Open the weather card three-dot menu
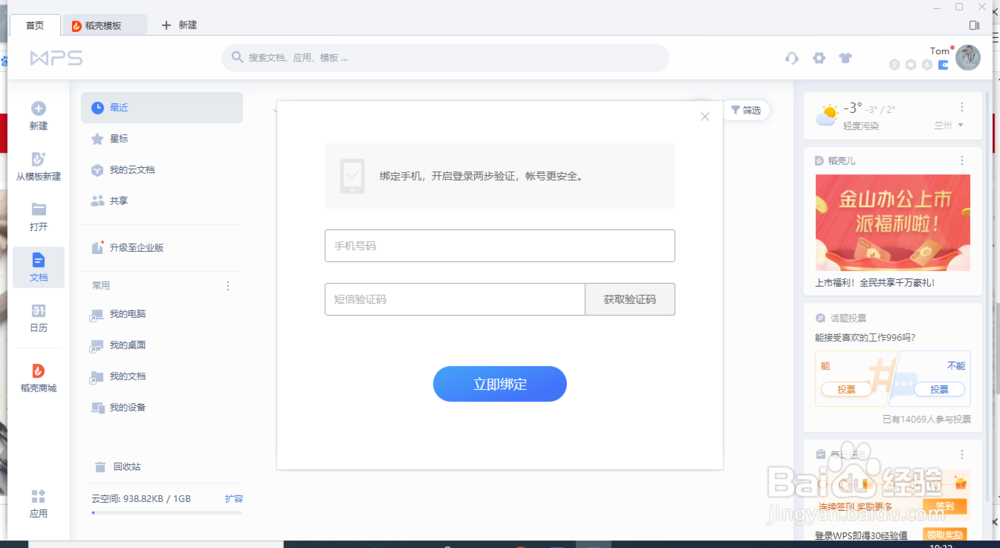This screenshot has height=548, width=1000. click(962, 107)
